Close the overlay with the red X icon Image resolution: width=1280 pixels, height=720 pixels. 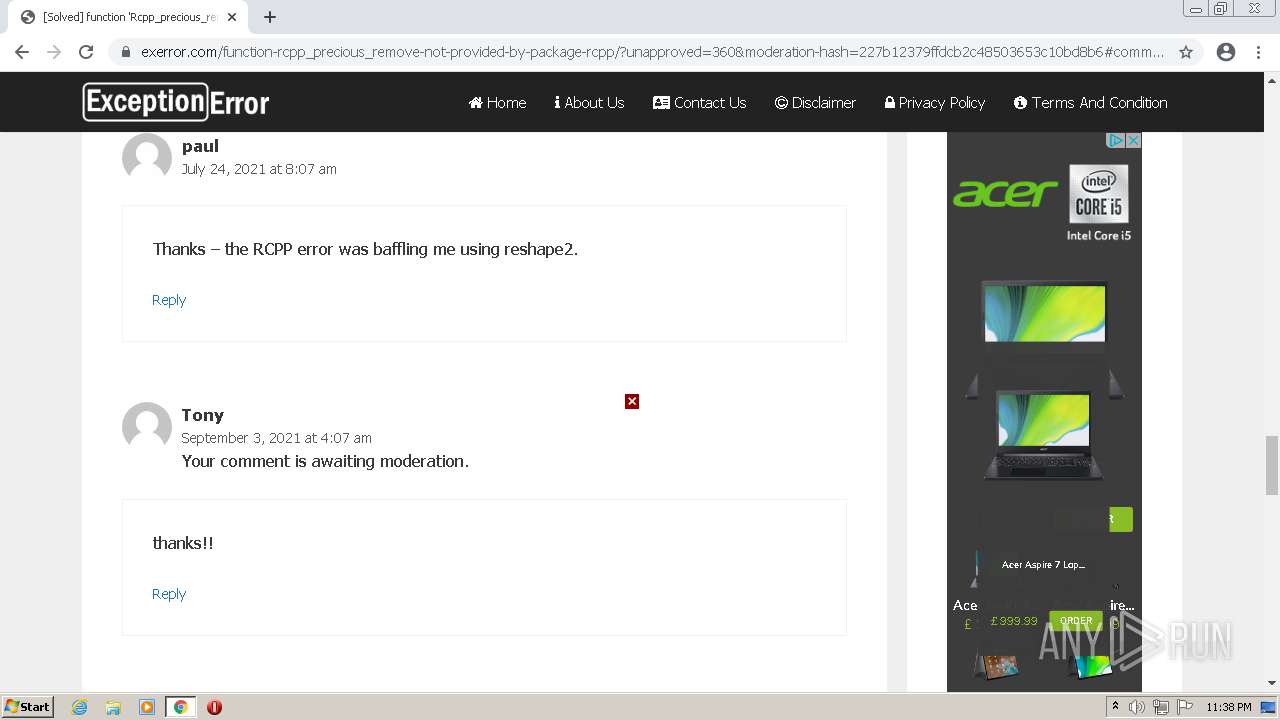[632, 401]
